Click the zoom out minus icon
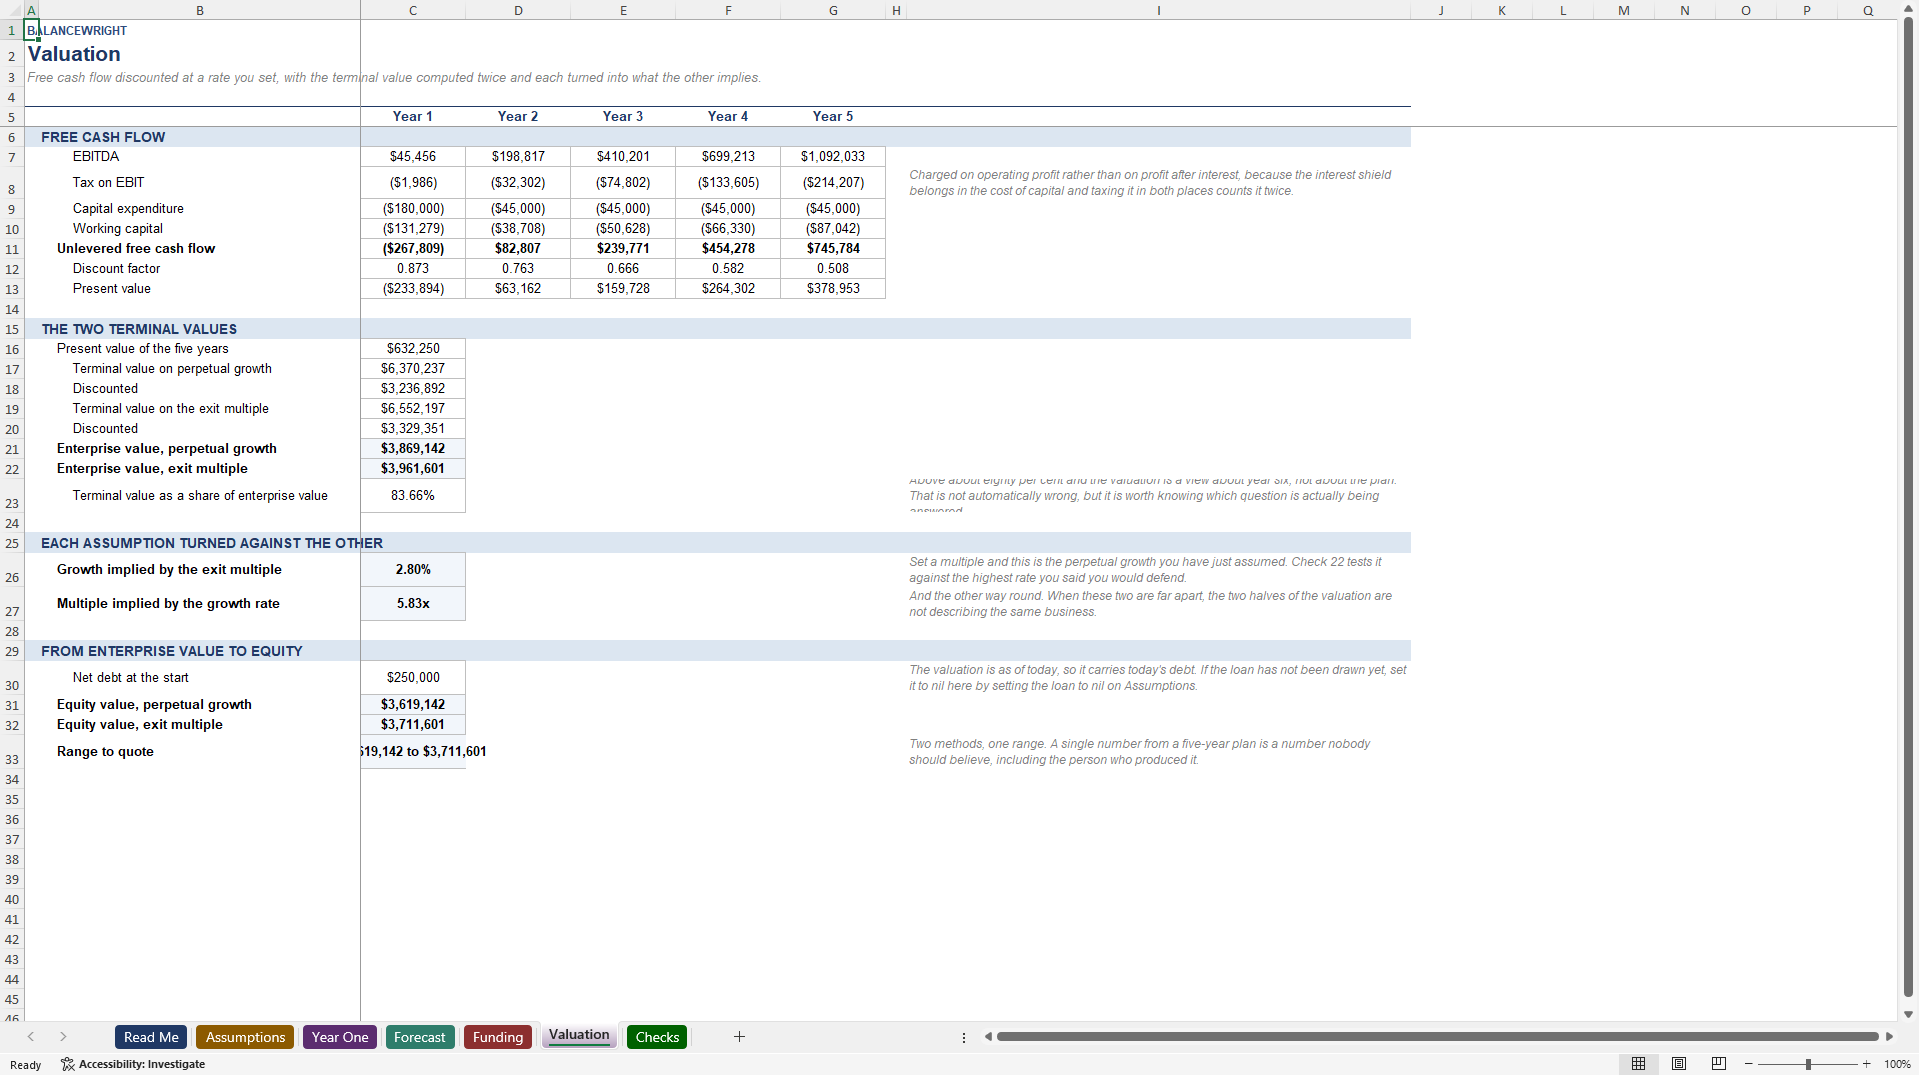Viewport: 1919px width, 1075px height. [x=1749, y=1064]
